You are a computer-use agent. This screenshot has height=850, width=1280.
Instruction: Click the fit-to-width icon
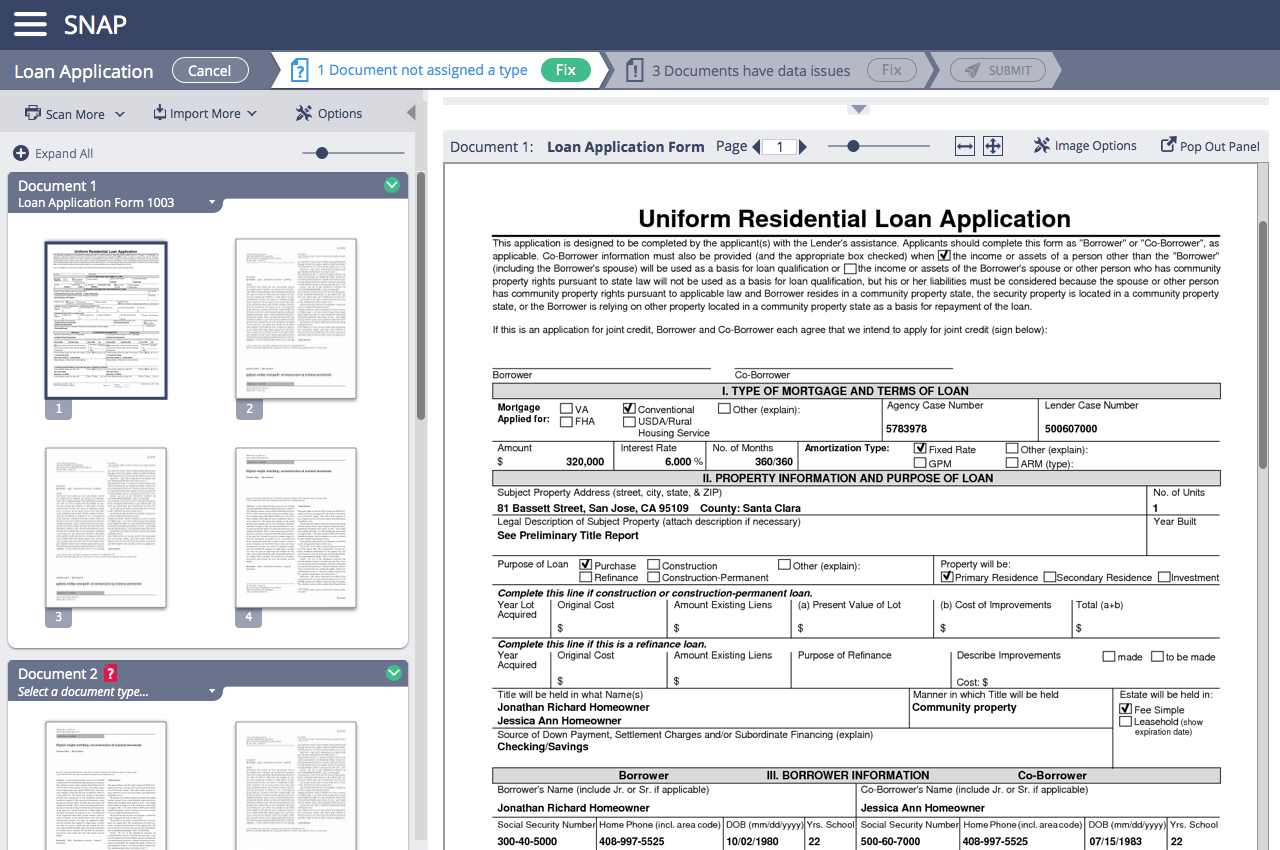tap(965, 147)
